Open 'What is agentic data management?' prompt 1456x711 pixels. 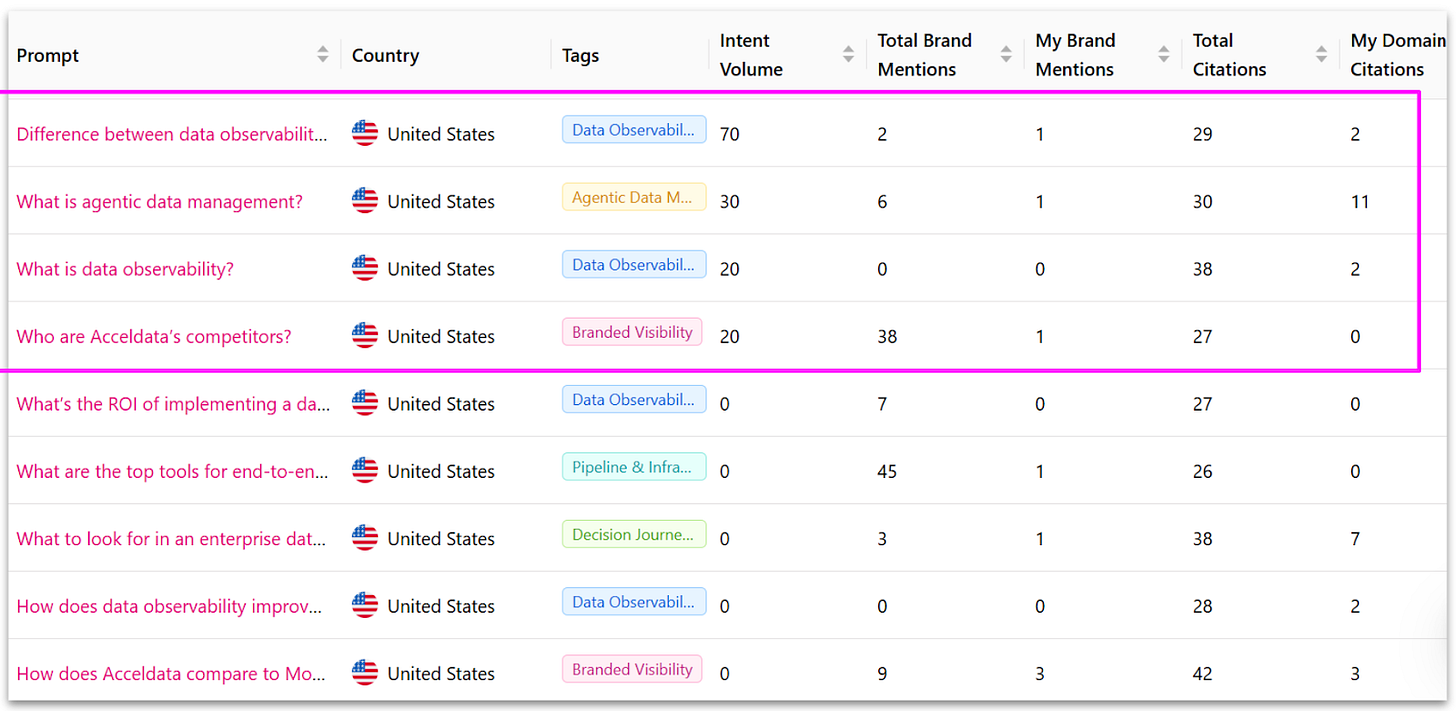click(159, 201)
